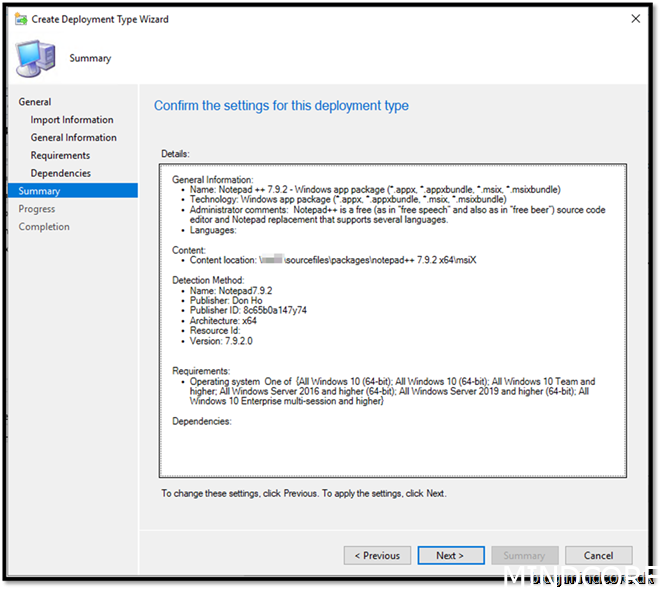Cancel the deployment type wizard
Screen dimensions: 661x589
598,555
